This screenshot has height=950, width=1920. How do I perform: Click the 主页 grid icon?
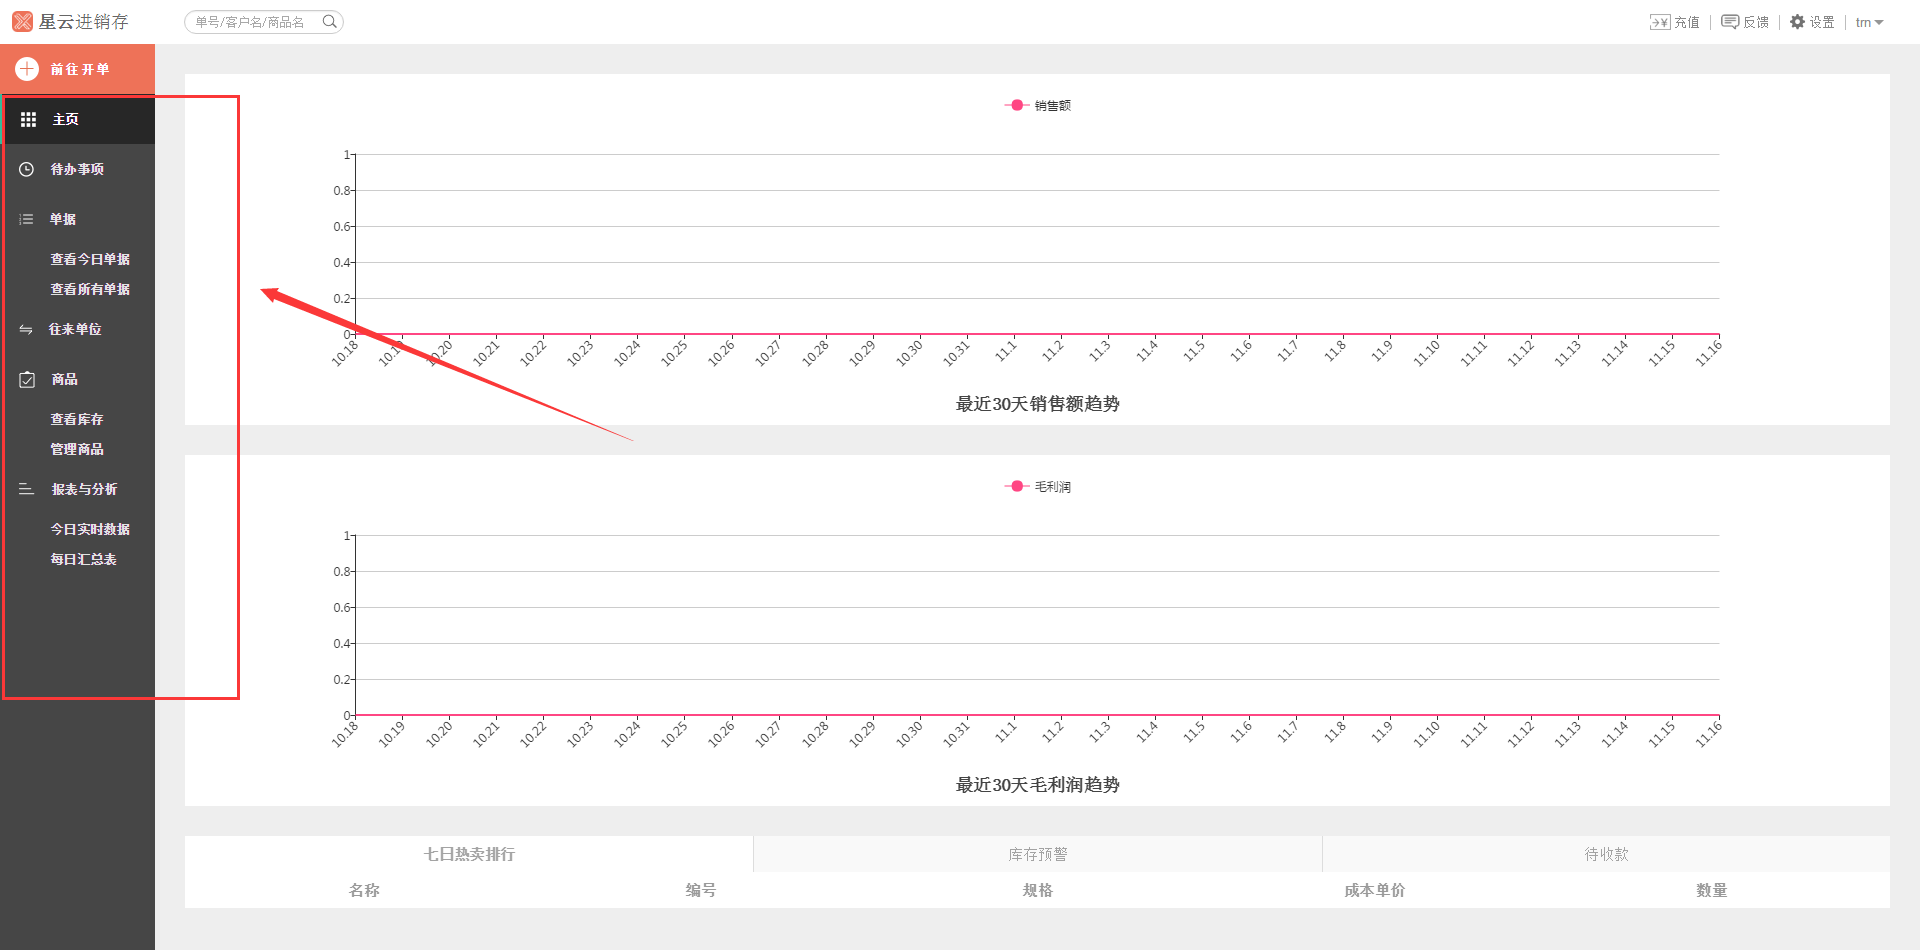pyautogui.click(x=28, y=119)
